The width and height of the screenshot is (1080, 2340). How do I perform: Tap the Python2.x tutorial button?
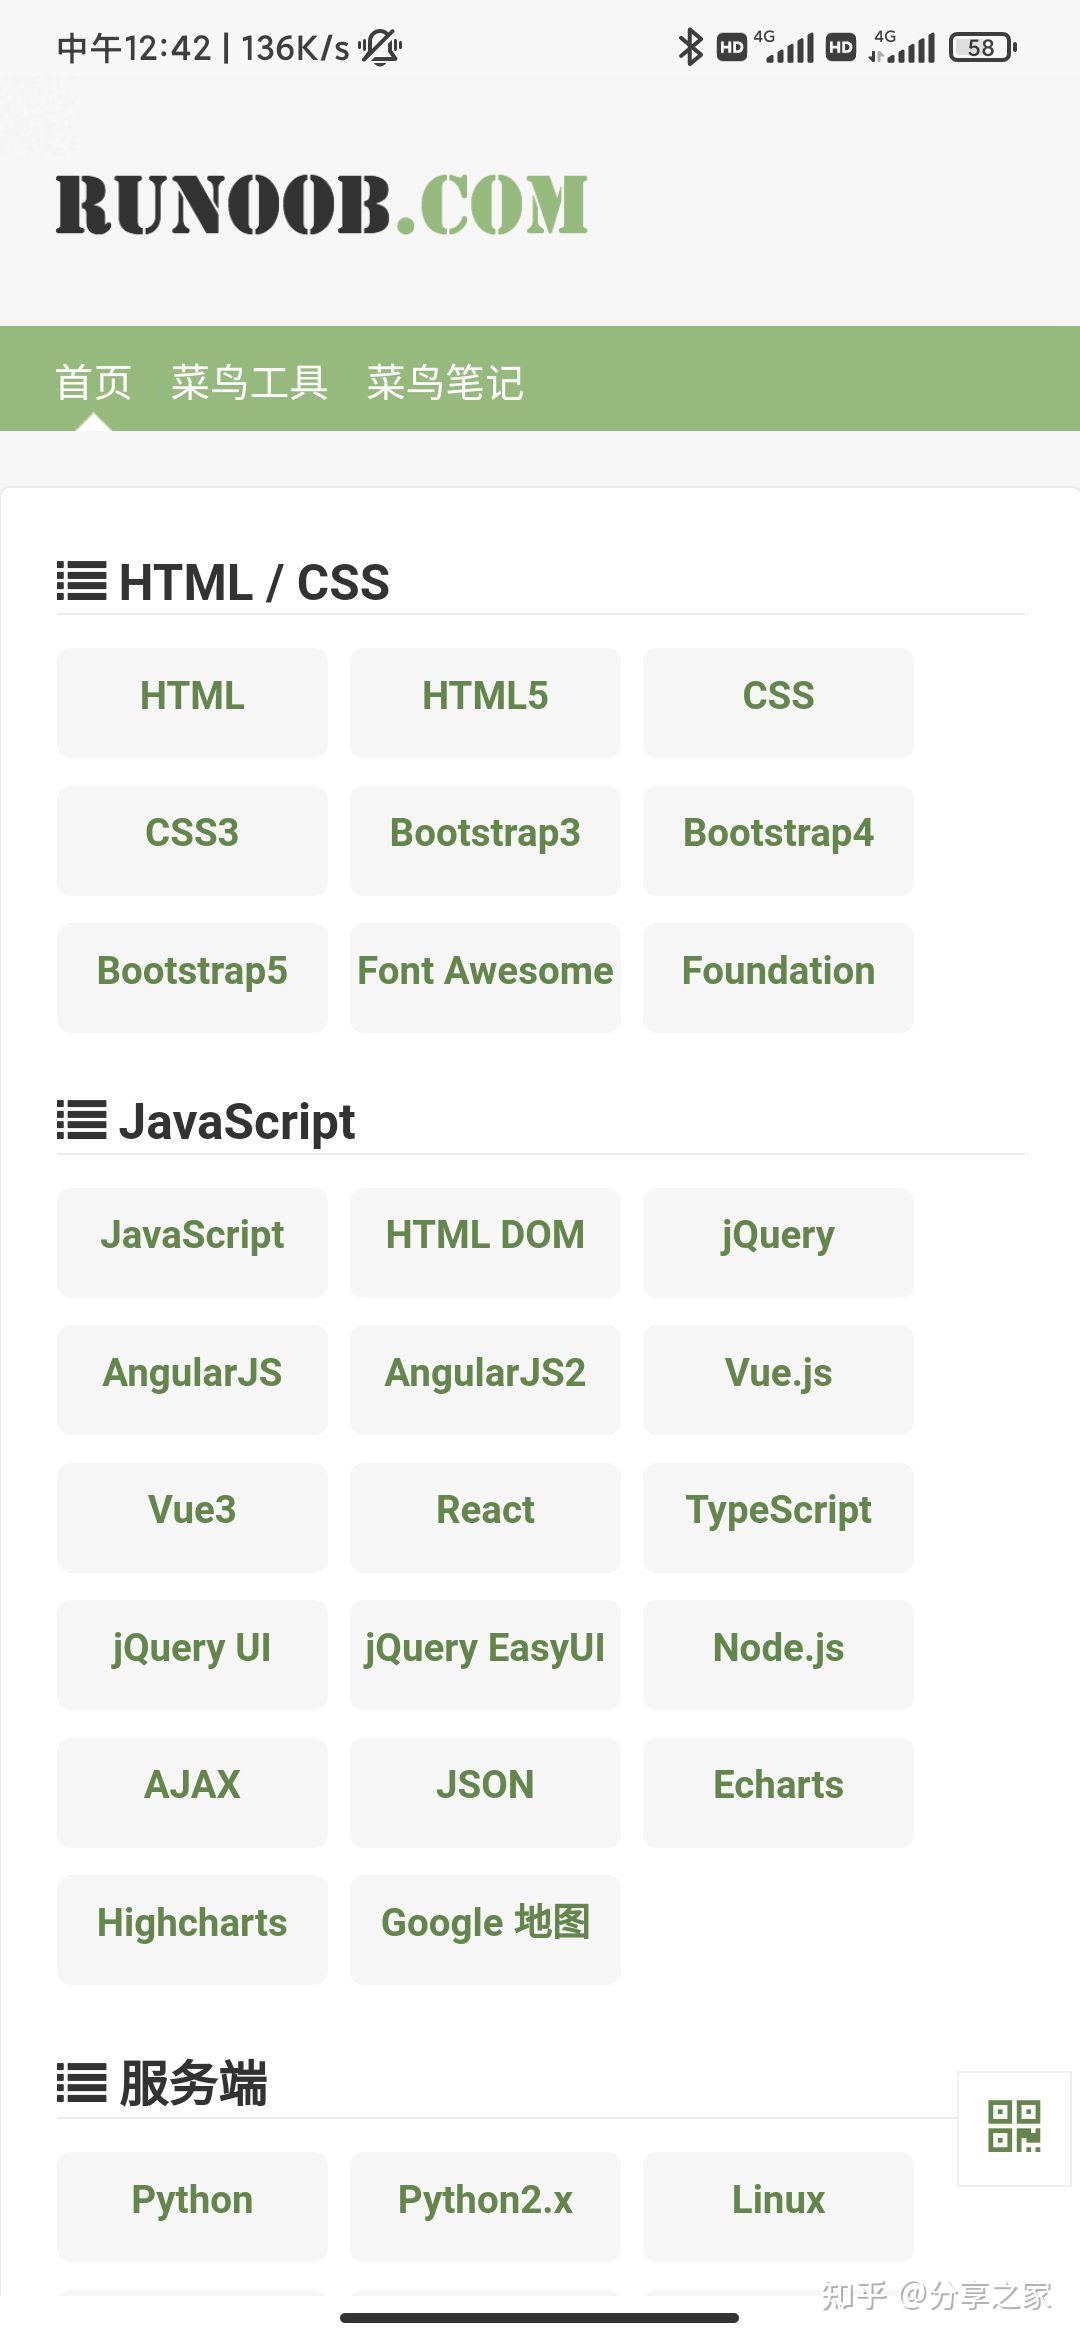pos(485,2200)
